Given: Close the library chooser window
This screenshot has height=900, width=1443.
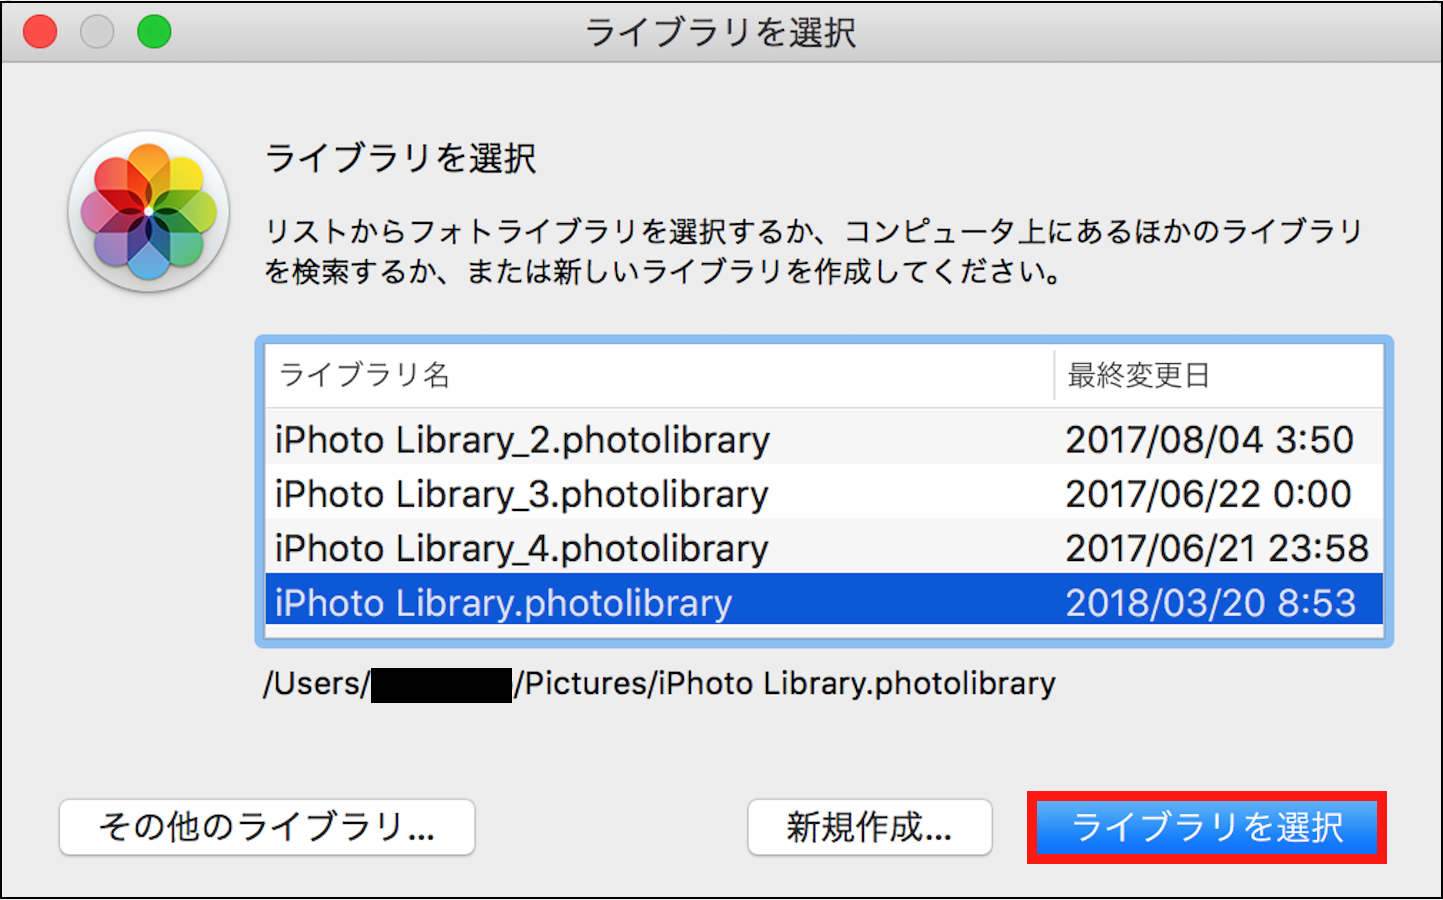Looking at the screenshot, I should (40, 32).
